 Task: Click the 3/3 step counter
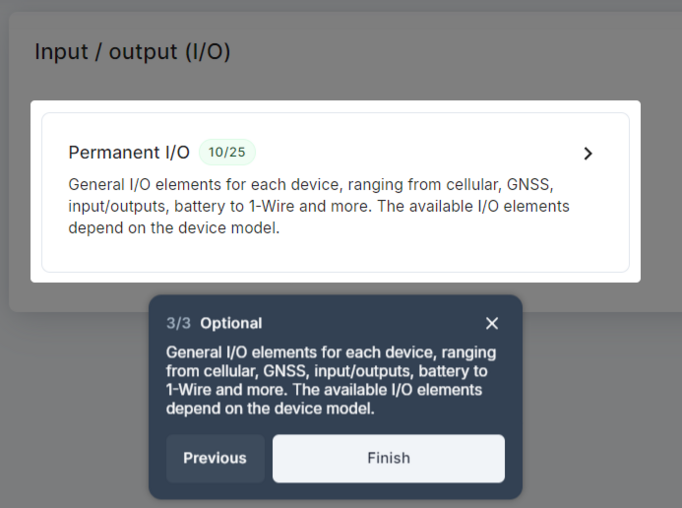[178, 323]
